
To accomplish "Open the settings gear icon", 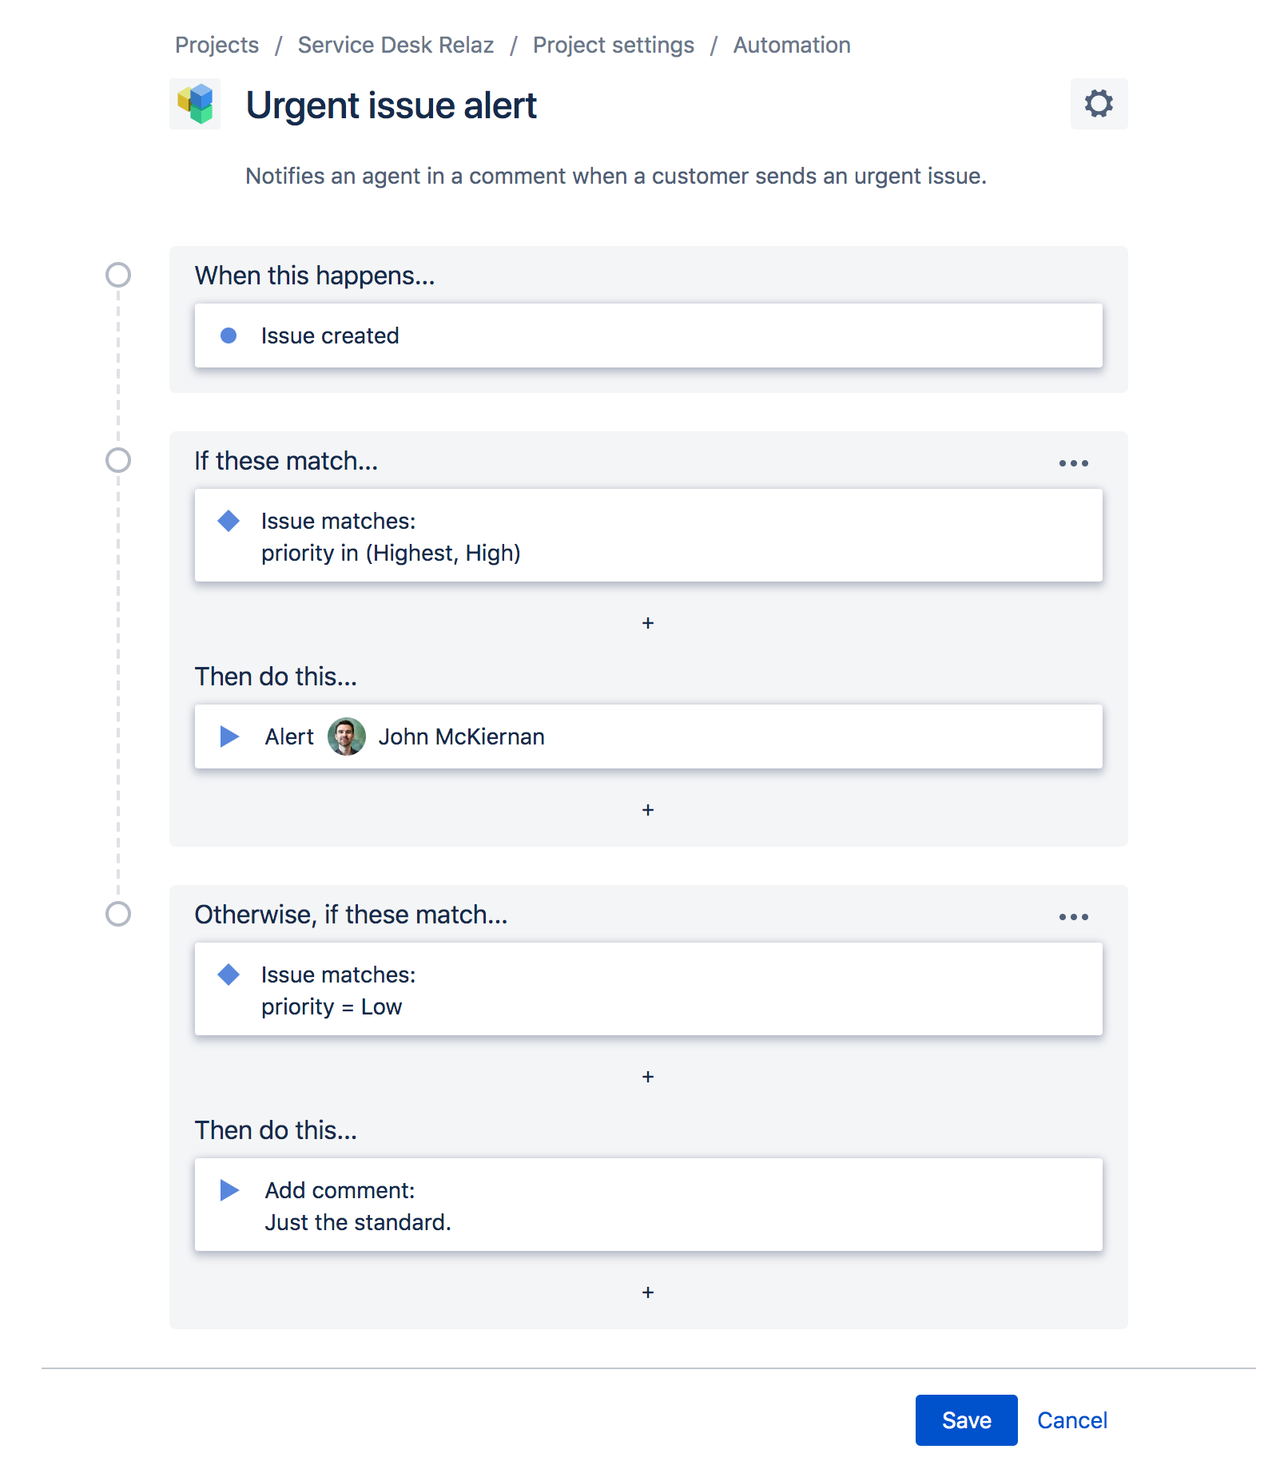I will pyautogui.click(x=1098, y=104).
